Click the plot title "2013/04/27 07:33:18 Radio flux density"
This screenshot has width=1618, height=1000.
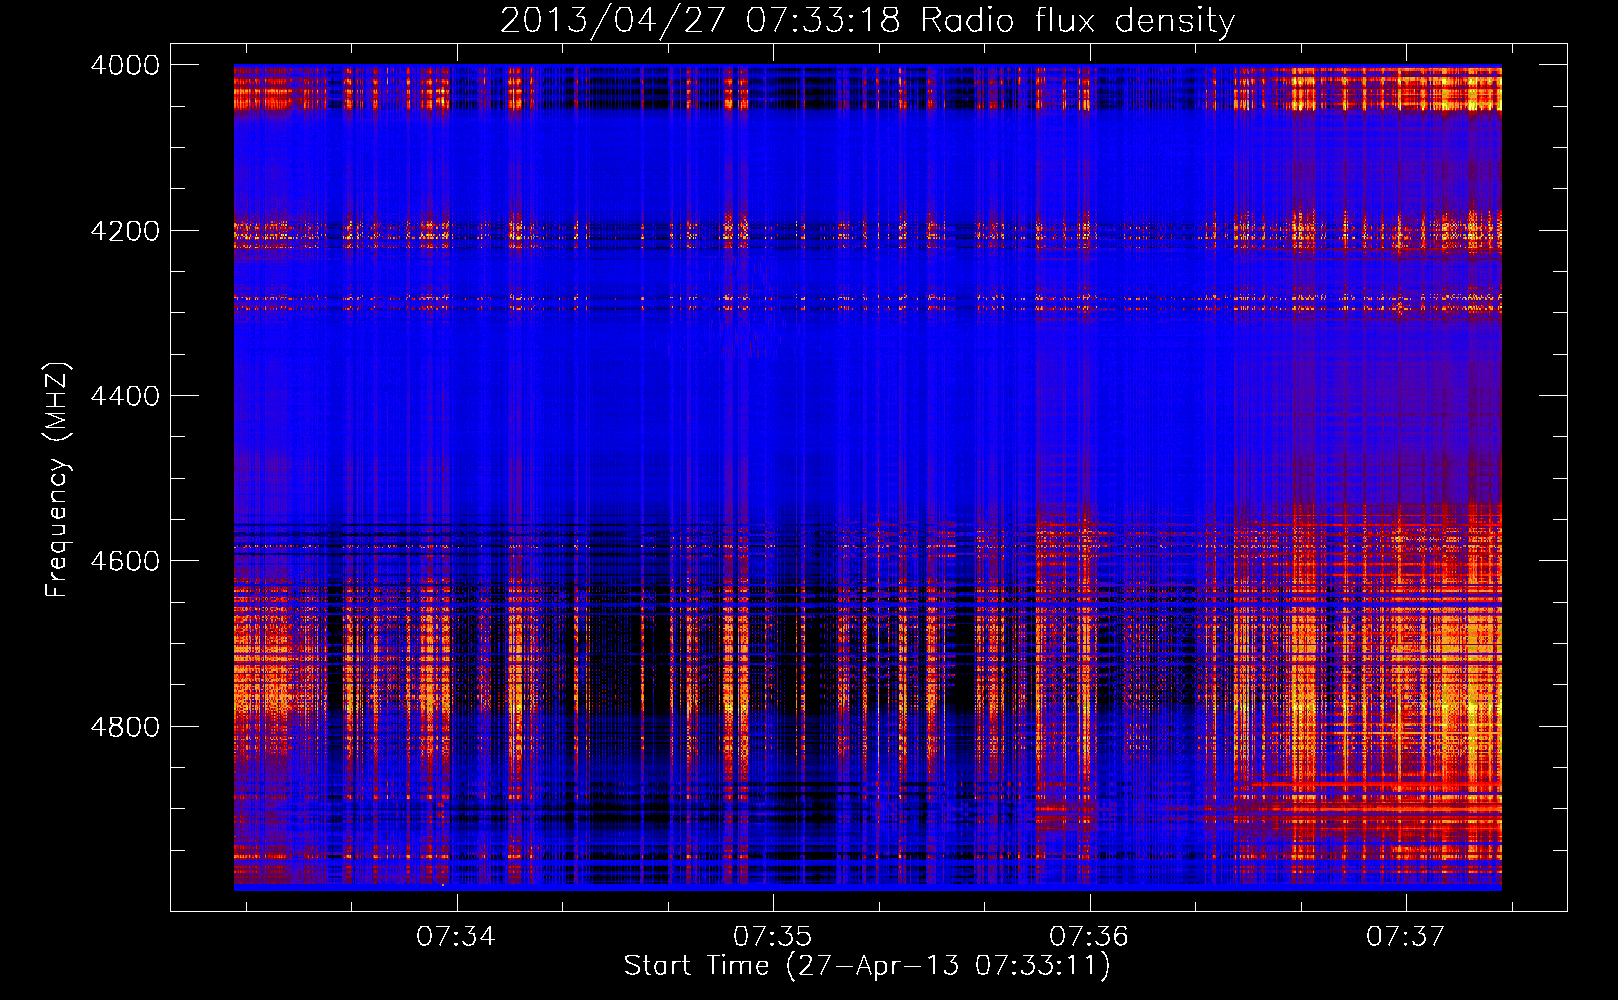[x=868, y=21]
